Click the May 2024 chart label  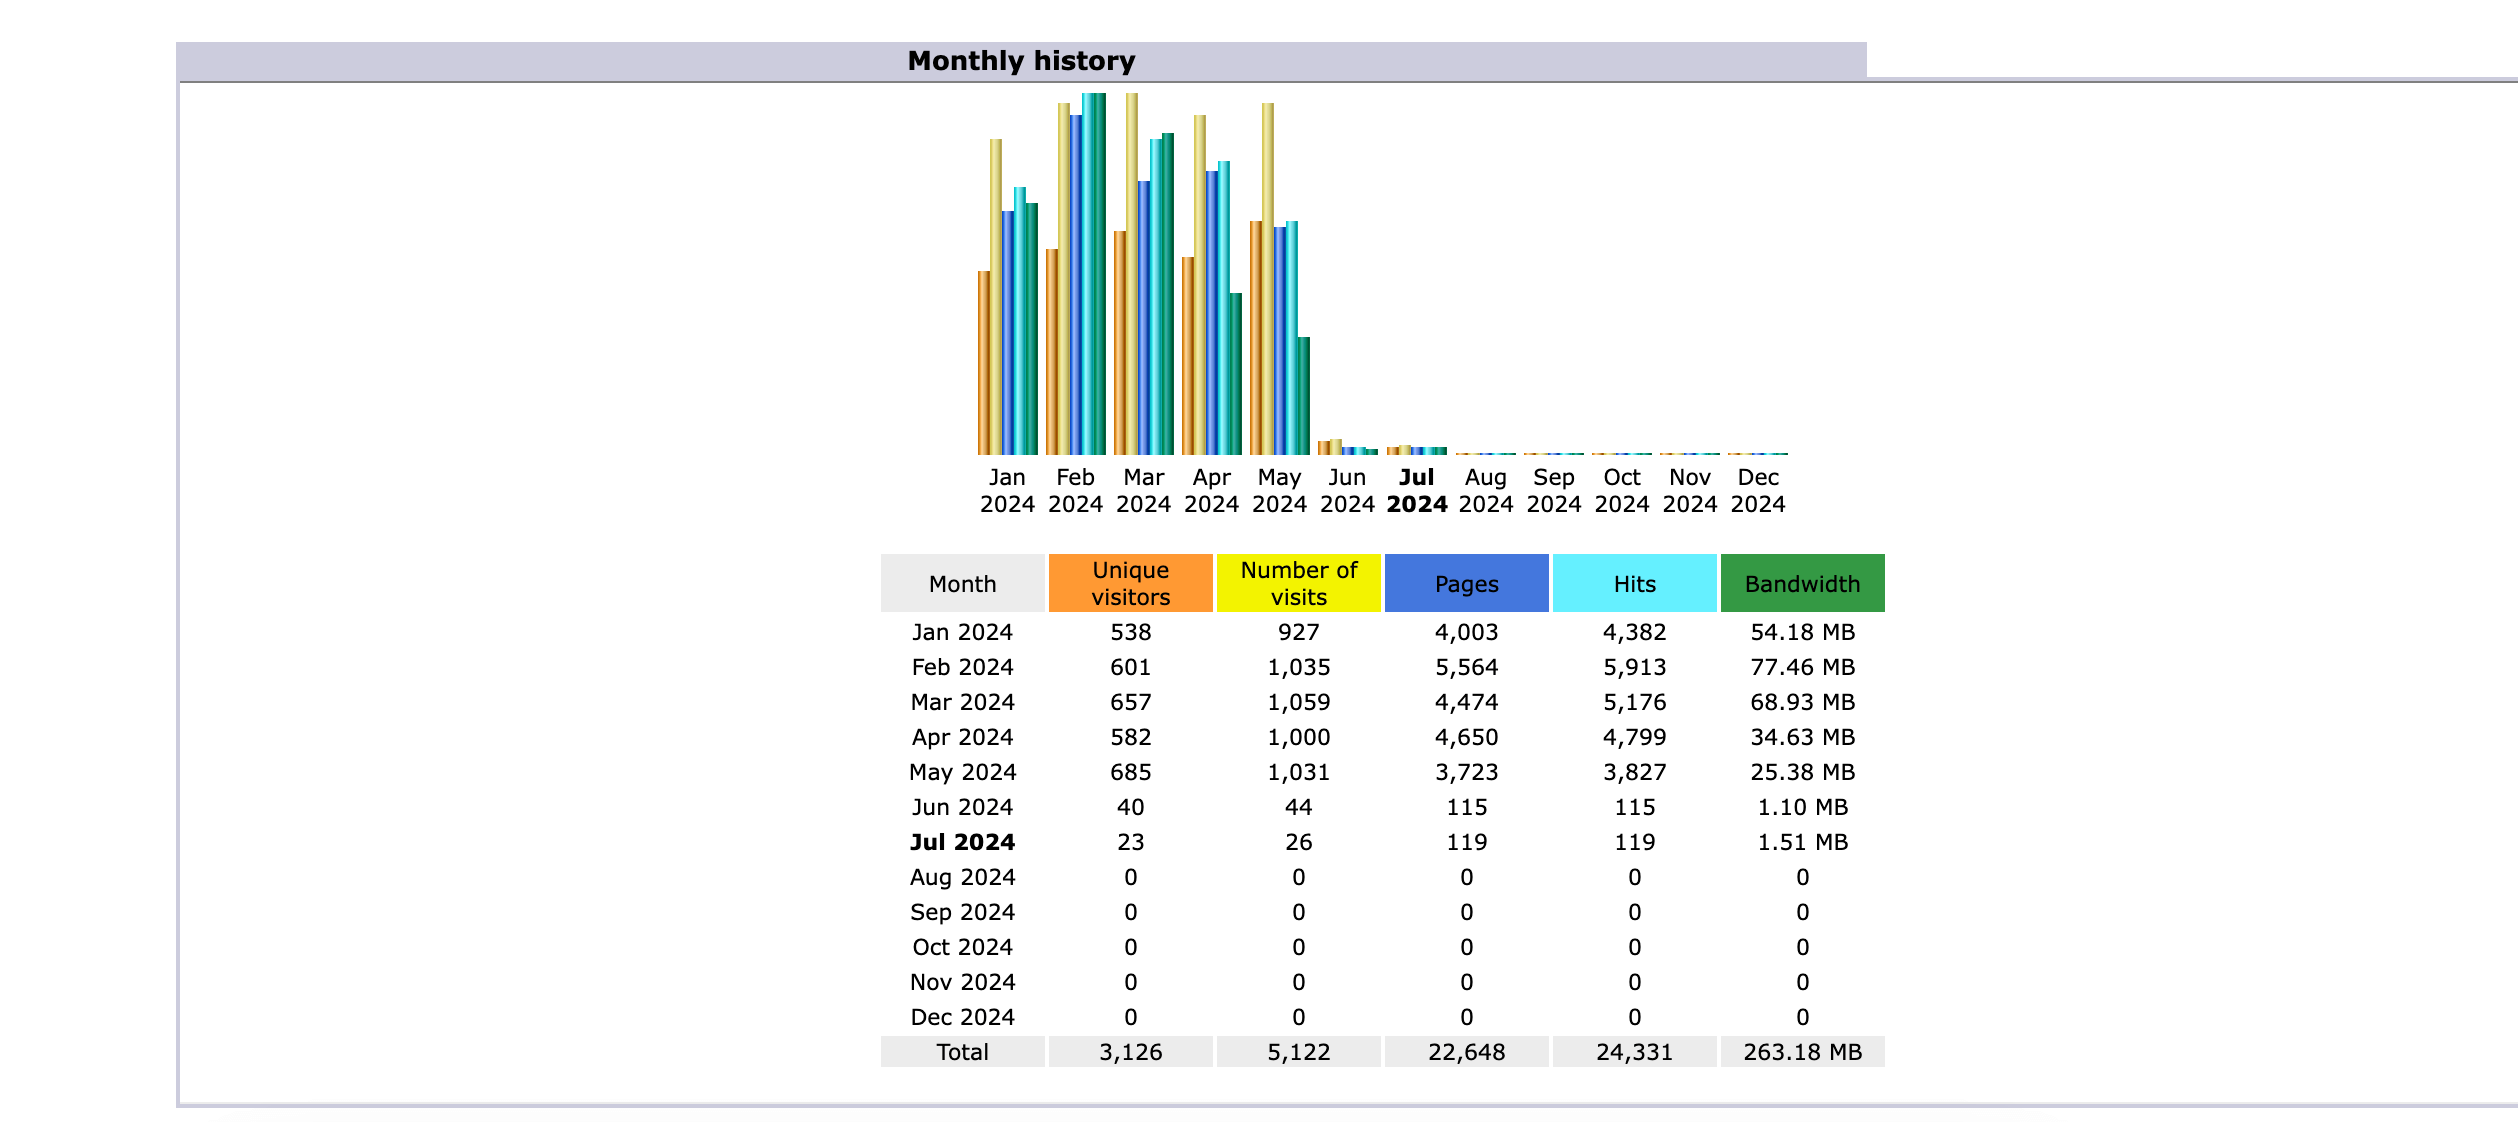(x=1279, y=491)
